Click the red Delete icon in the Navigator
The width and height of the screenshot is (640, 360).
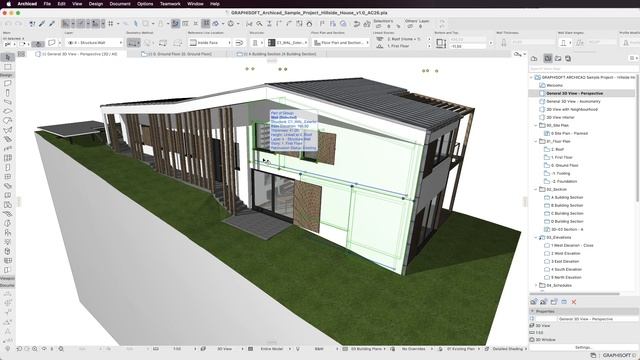[574, 302]
